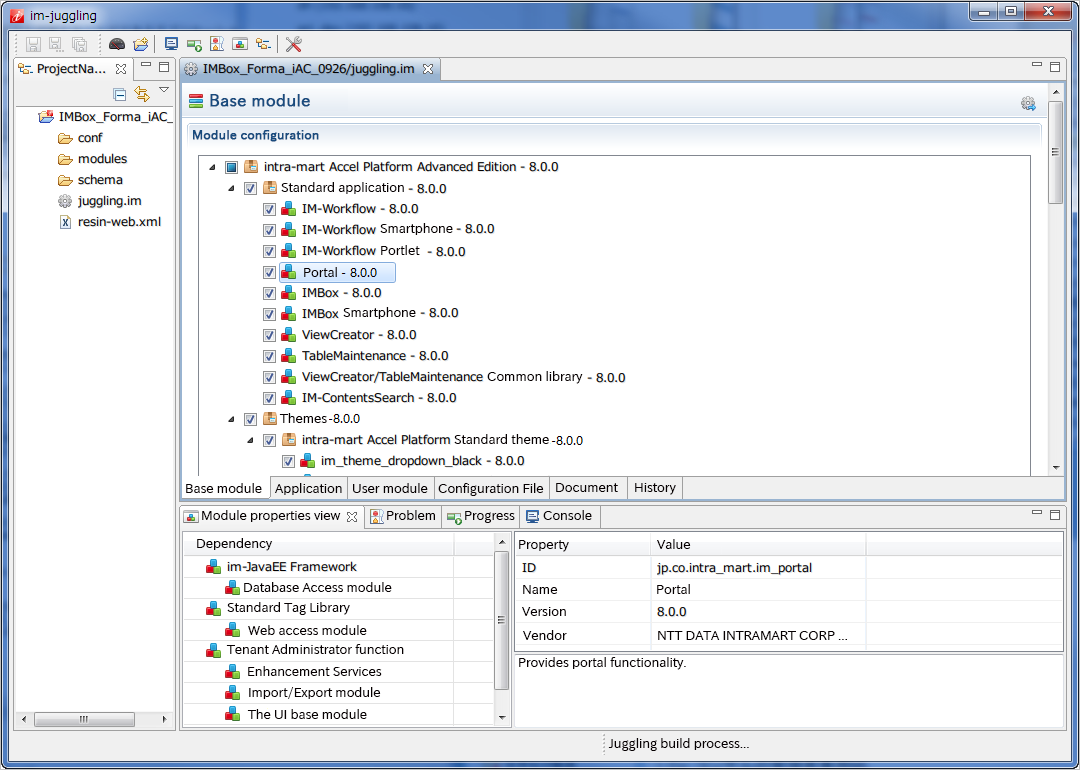
Task: Minimize the ProjectNavigator panel
Action: click(146, 66)
